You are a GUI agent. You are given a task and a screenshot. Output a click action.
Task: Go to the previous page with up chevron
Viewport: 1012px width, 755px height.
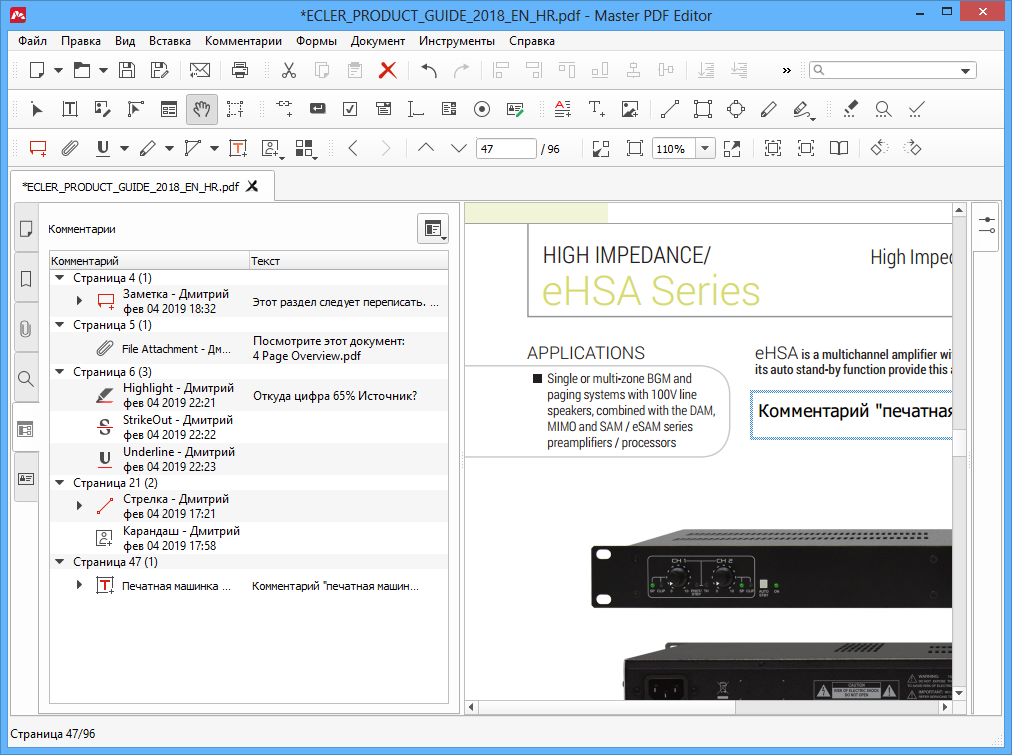click(x=426, y=148)
